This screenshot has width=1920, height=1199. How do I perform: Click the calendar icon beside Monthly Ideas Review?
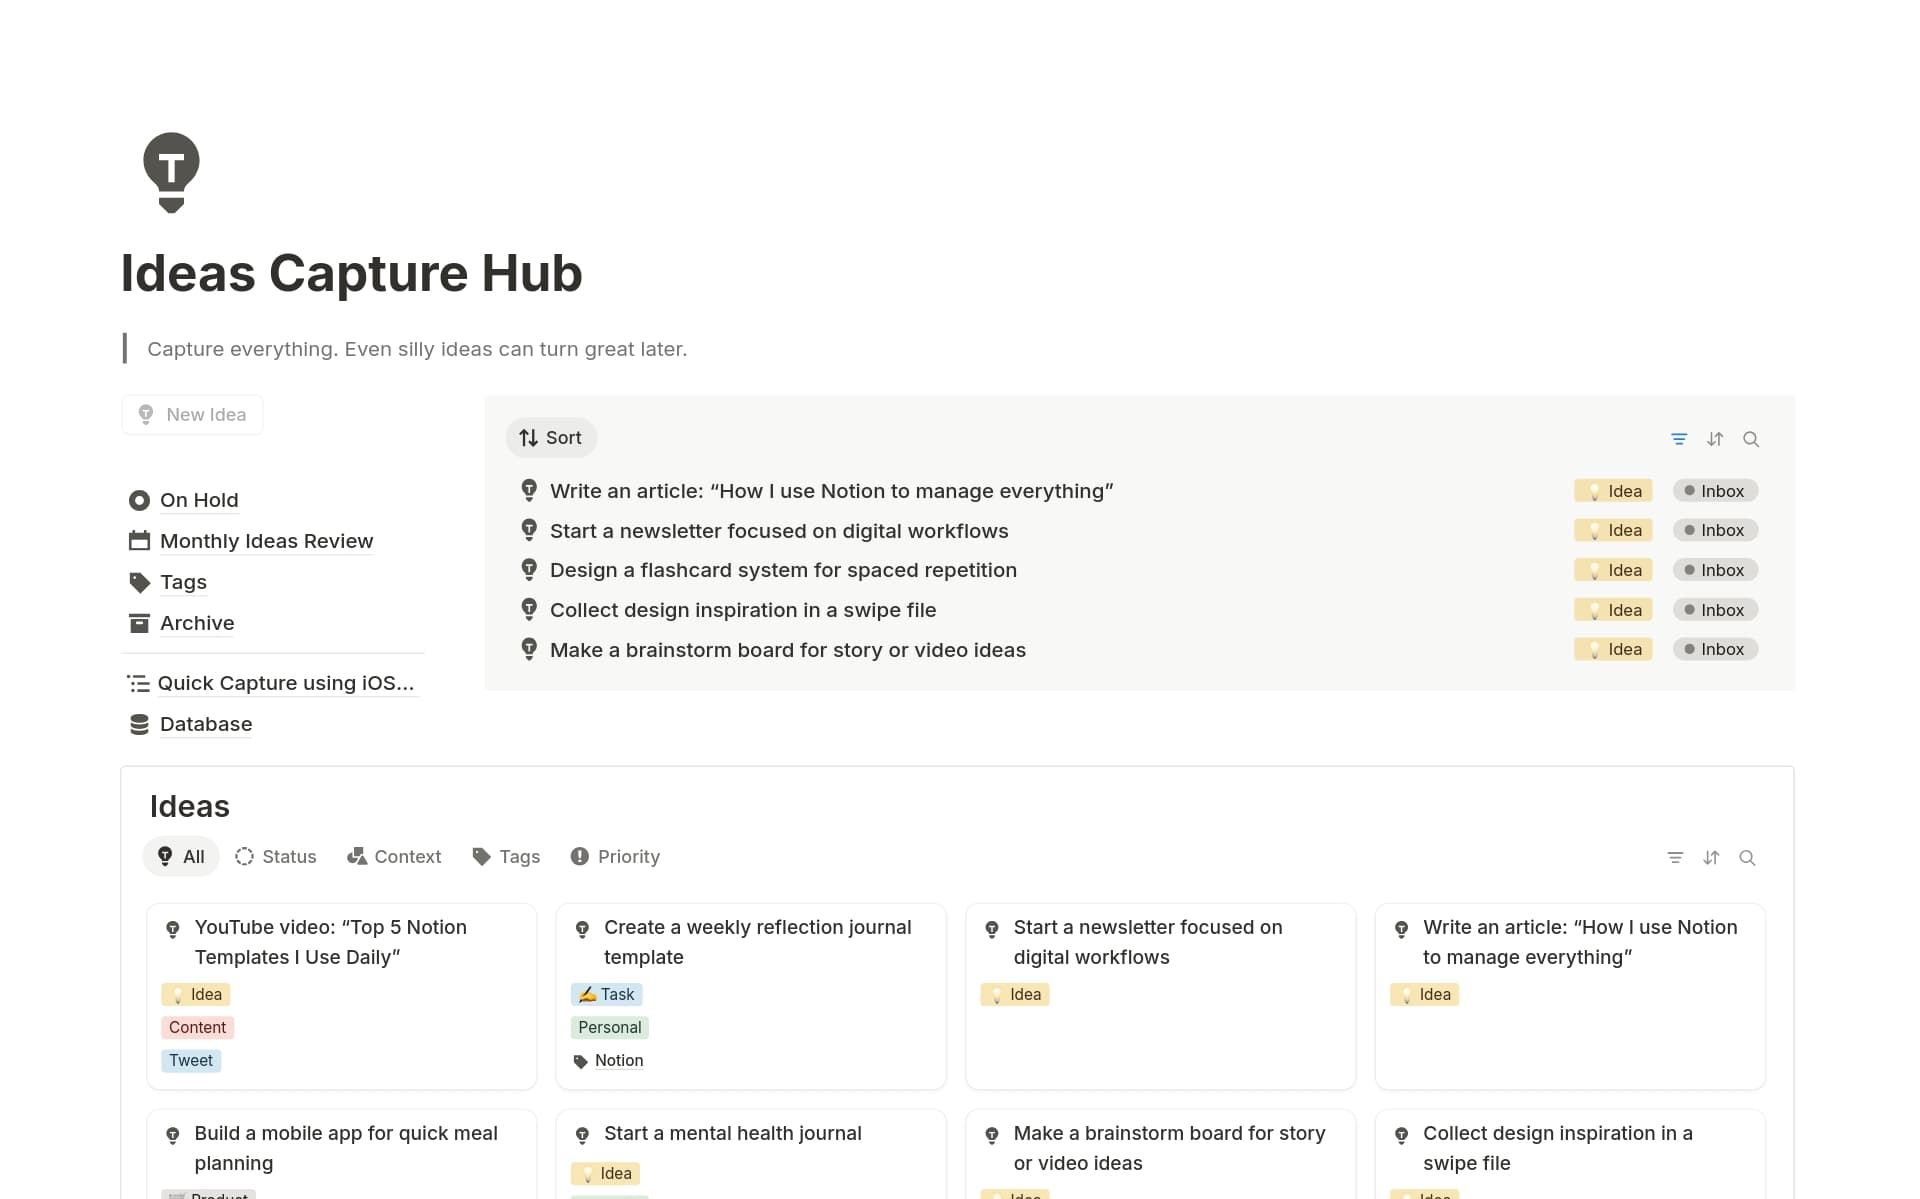pos(139,540)
